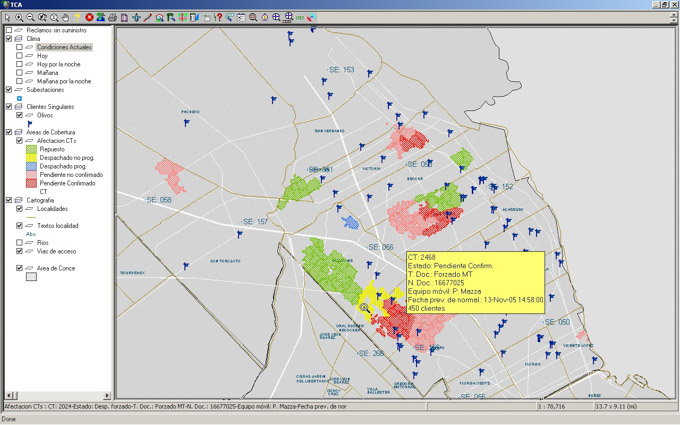Enable the Reclamos sin suministro layer checkbox

pyautogui.click(x=9, y=31)
